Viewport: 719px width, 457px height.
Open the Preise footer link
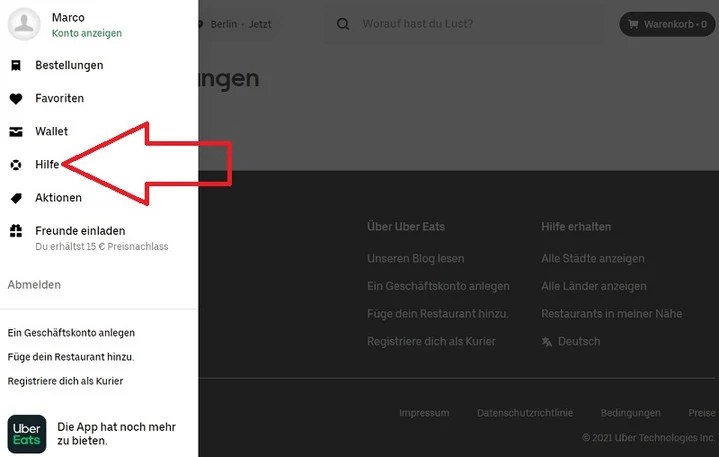tap(702, 413)
